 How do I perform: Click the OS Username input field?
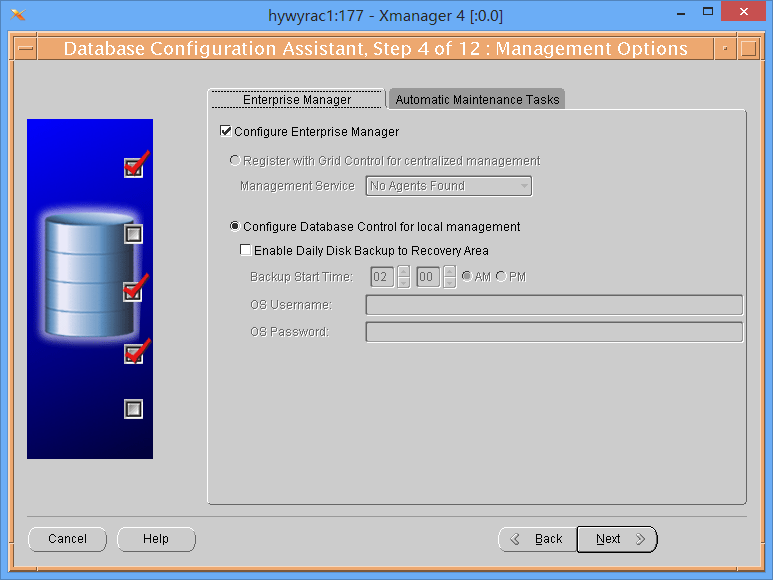click(x=554, y=305)
